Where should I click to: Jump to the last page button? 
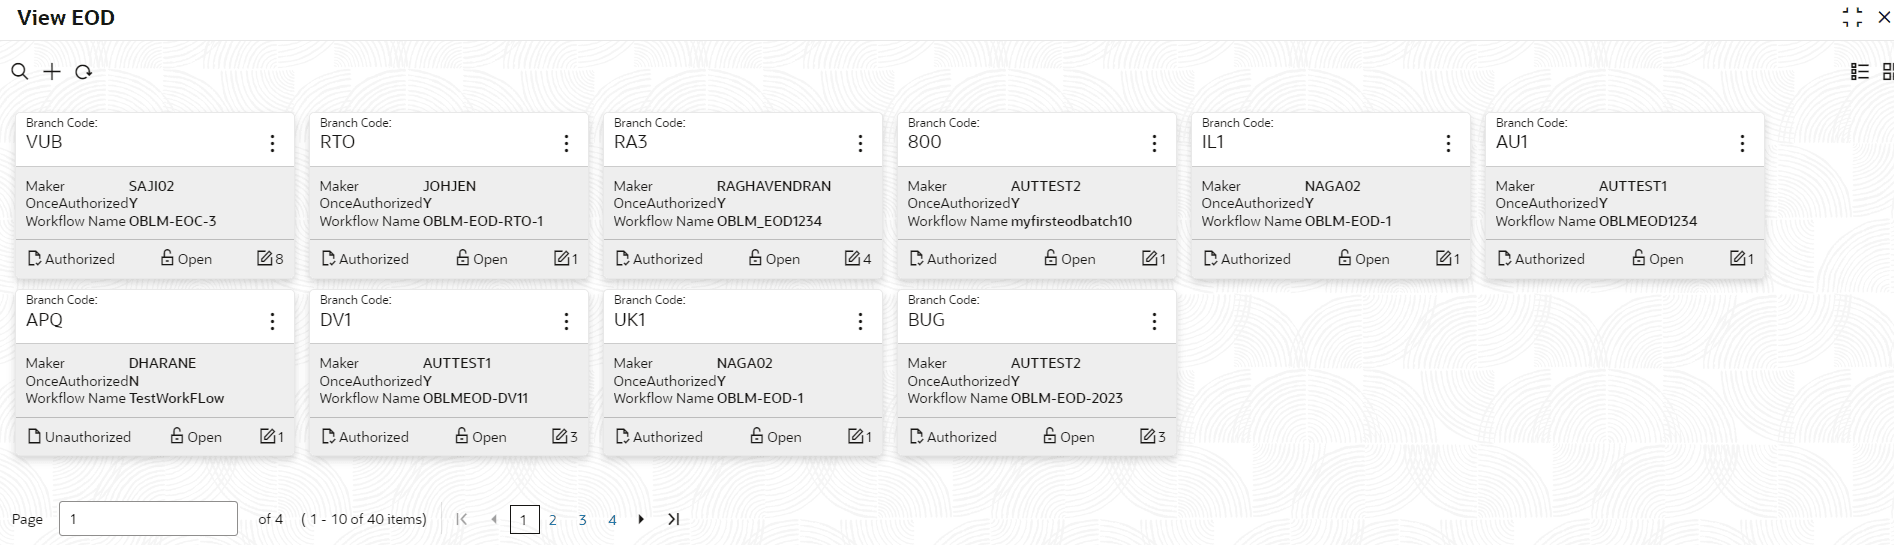[x=674, y=519]
